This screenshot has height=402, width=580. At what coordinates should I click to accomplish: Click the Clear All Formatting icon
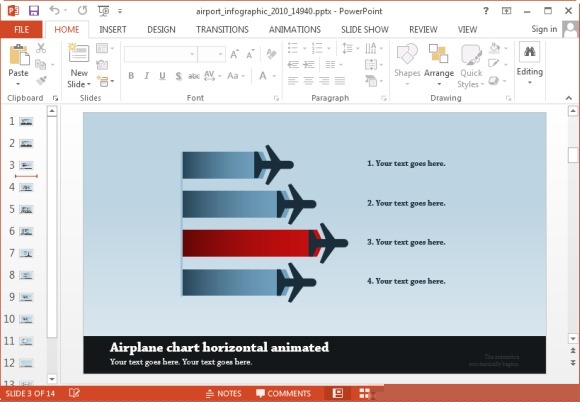click(x=272, y=54)
